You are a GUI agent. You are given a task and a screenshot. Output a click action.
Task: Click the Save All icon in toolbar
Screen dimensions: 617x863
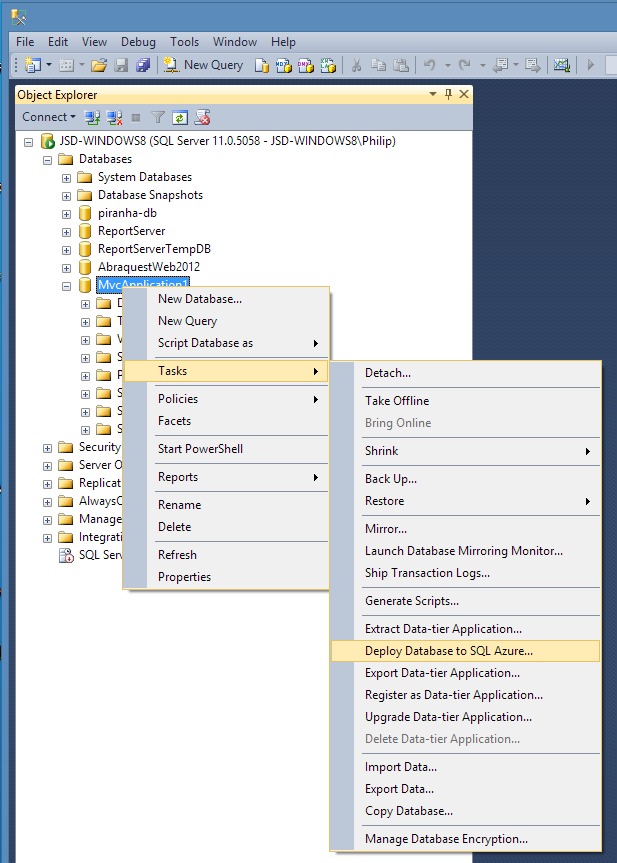(142, 65)
